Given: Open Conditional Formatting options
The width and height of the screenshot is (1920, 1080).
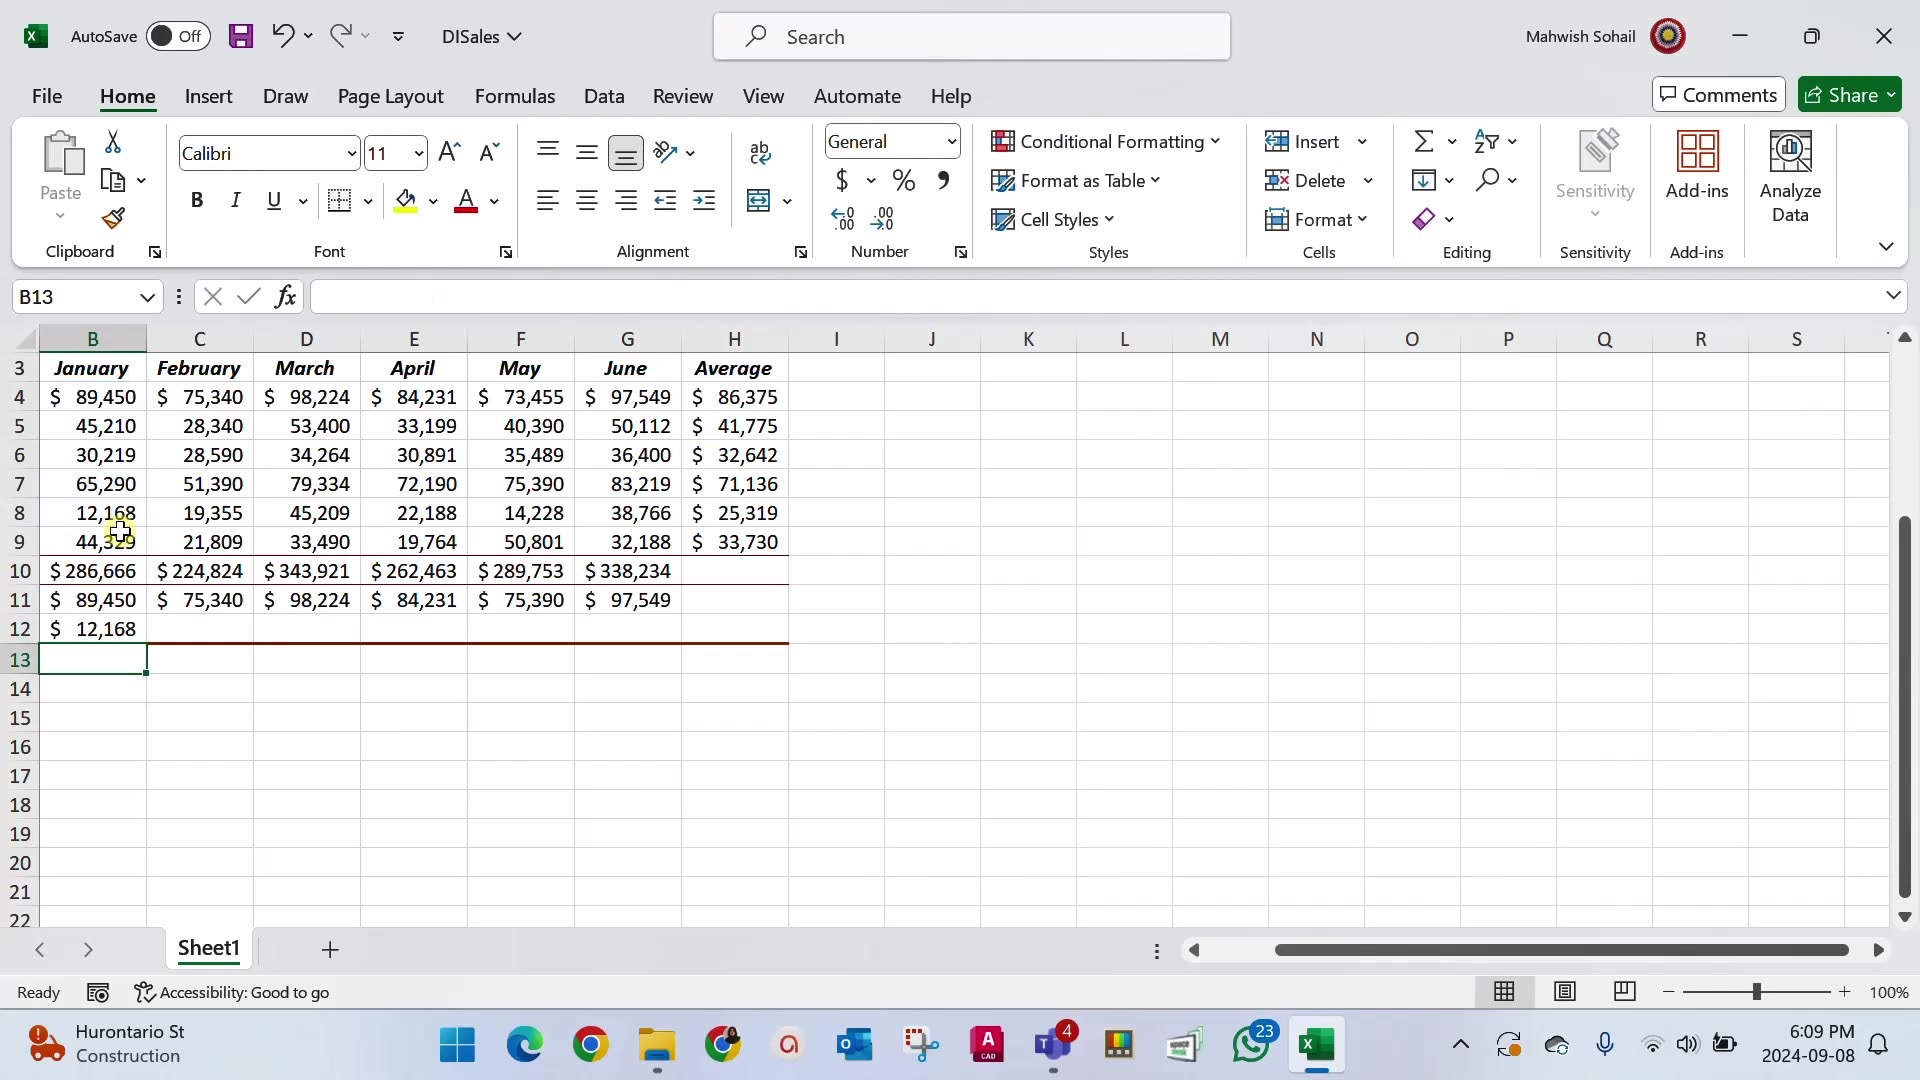Looking at the screenshot, I should pyautogui.click(x=1107, y=142).
